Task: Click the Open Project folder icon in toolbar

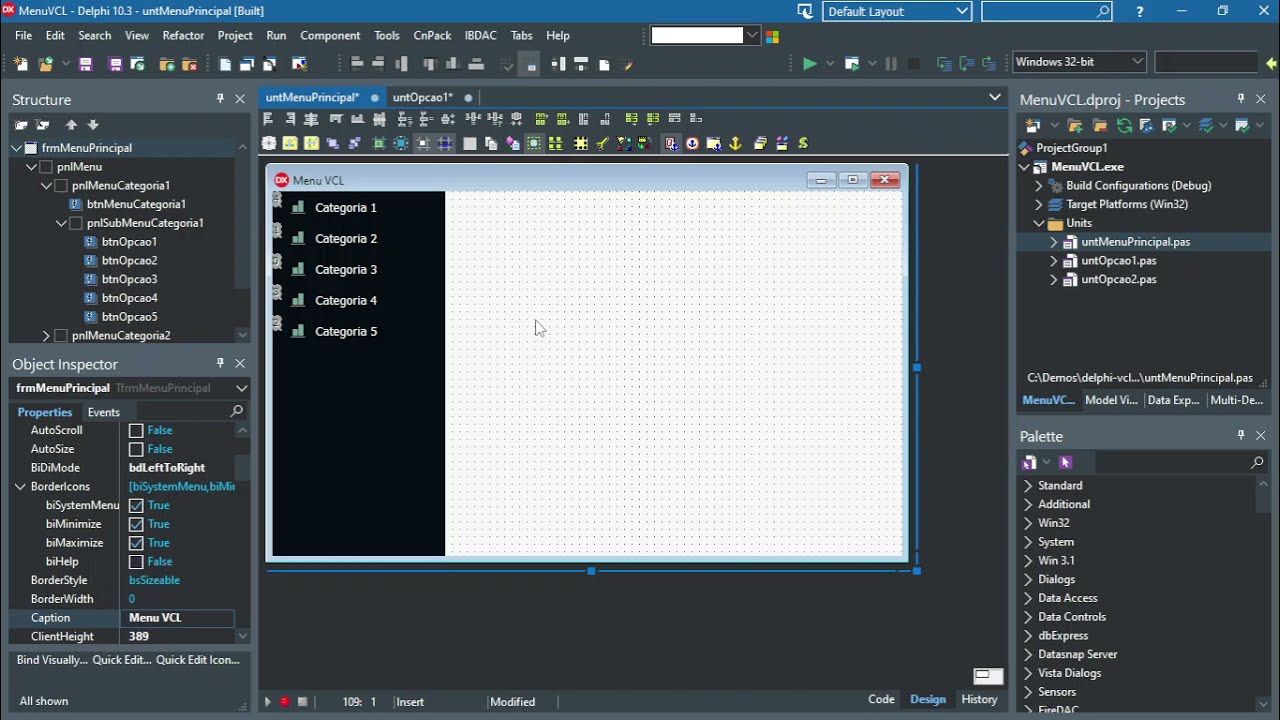Action: tap(46, 64)
